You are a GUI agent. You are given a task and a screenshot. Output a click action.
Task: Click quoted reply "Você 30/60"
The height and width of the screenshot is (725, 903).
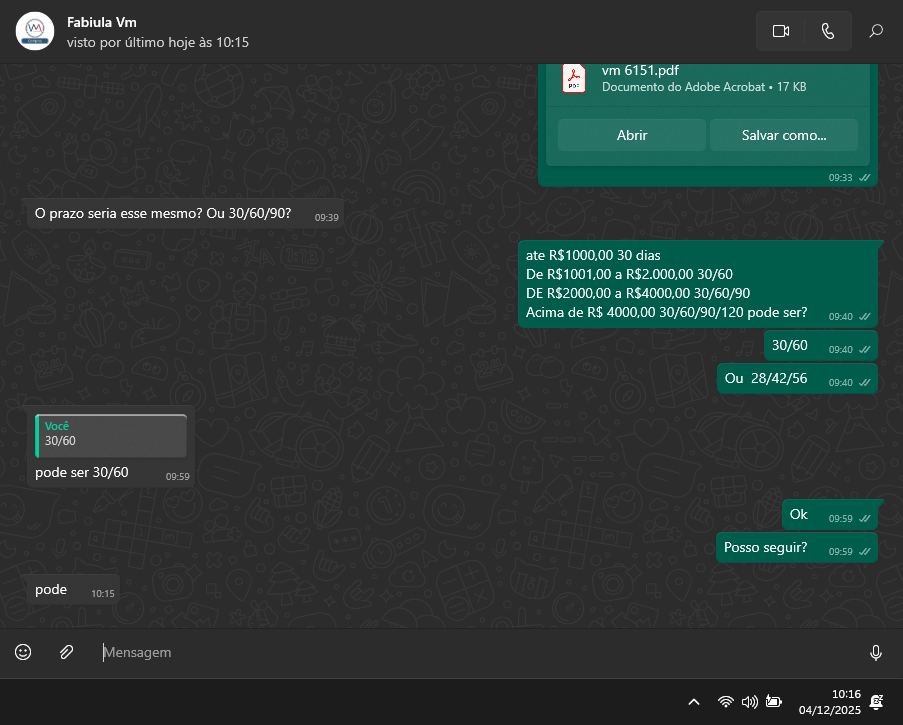tap(111, 435)
